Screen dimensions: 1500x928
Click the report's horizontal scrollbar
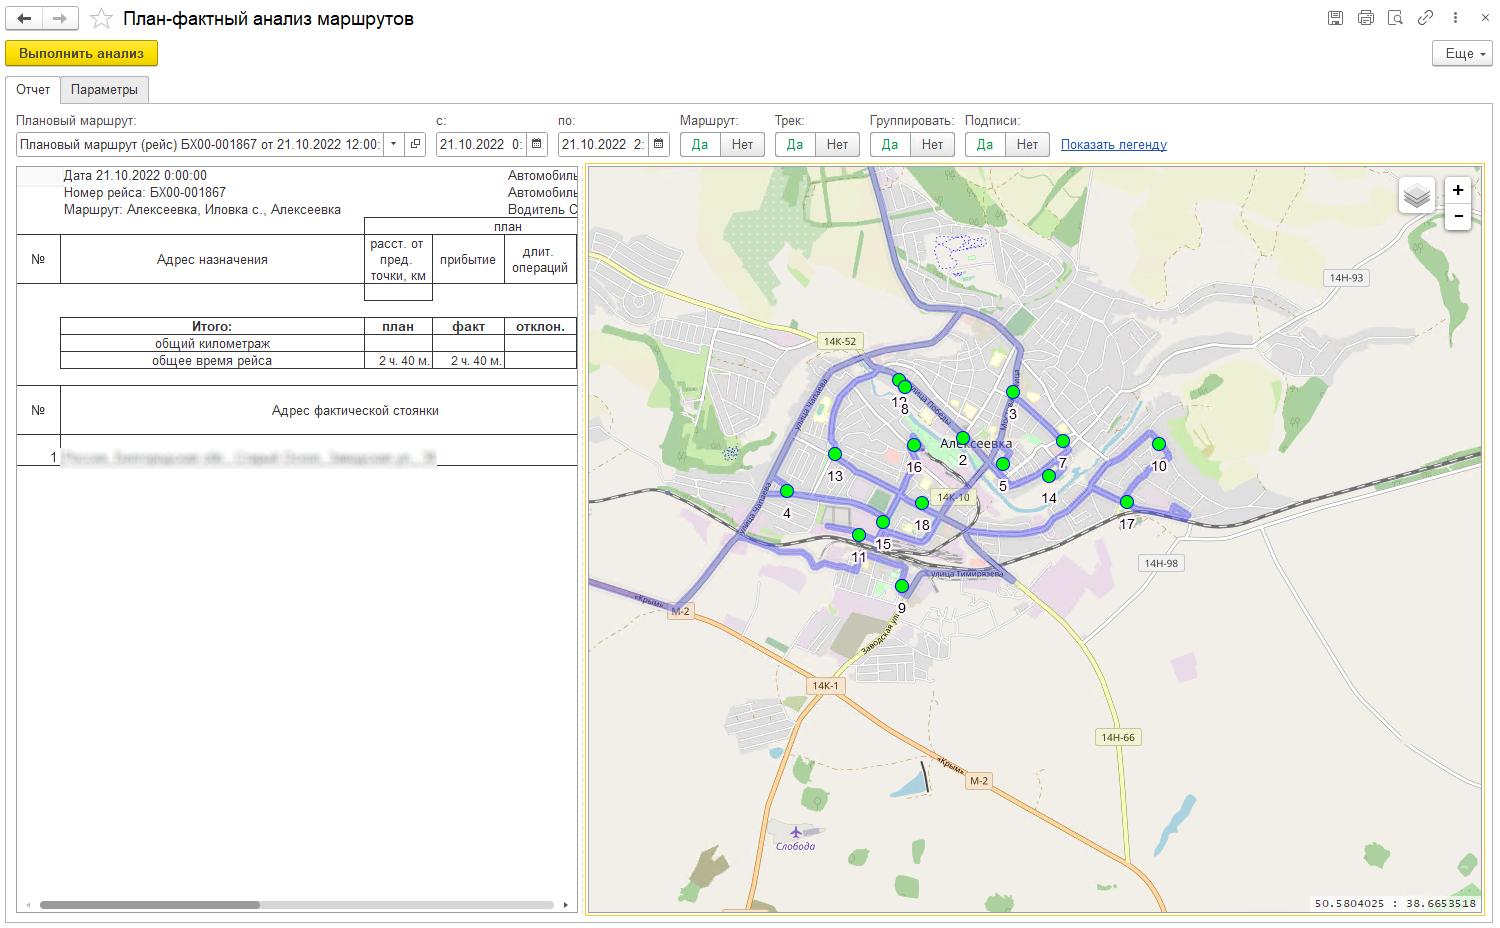[150, 905]
